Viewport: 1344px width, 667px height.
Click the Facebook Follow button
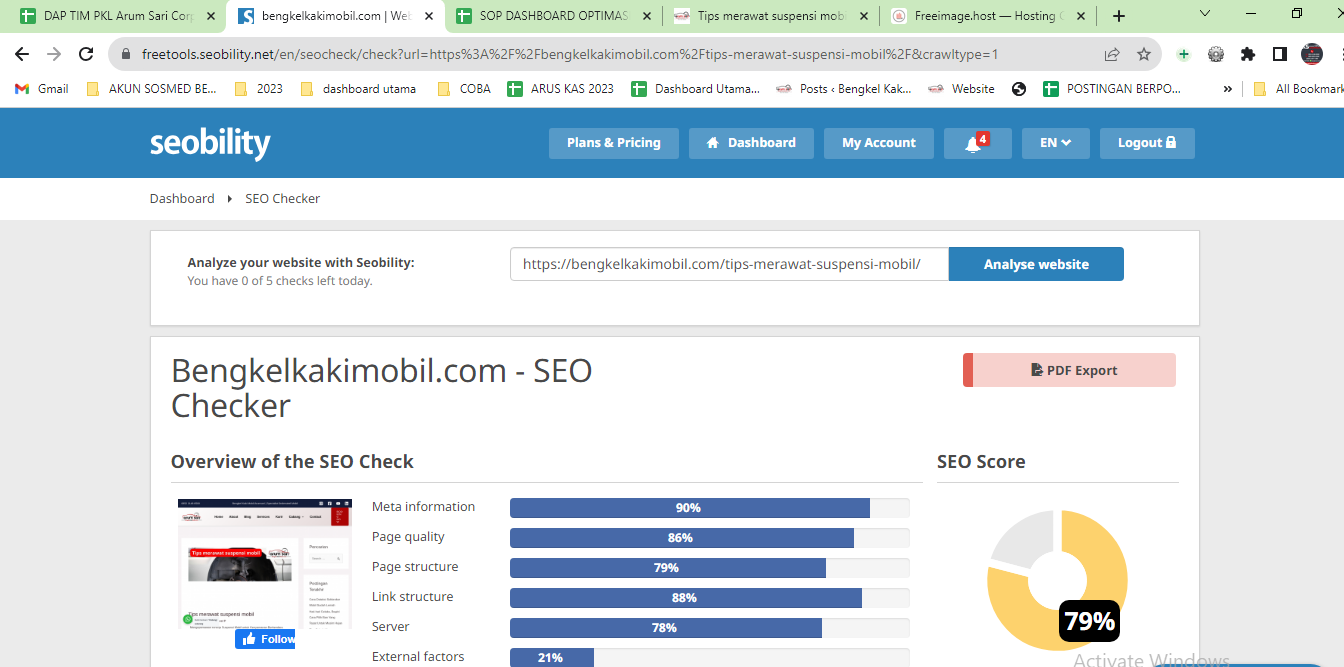[x=265, y=638]
